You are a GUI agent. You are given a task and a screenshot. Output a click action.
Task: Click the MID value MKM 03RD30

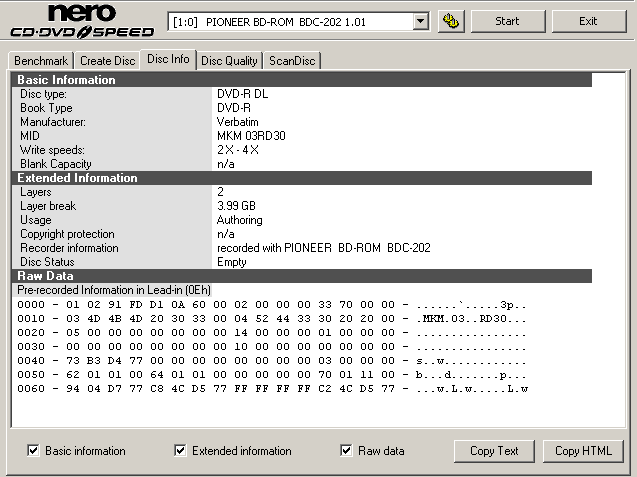[252, 136]
